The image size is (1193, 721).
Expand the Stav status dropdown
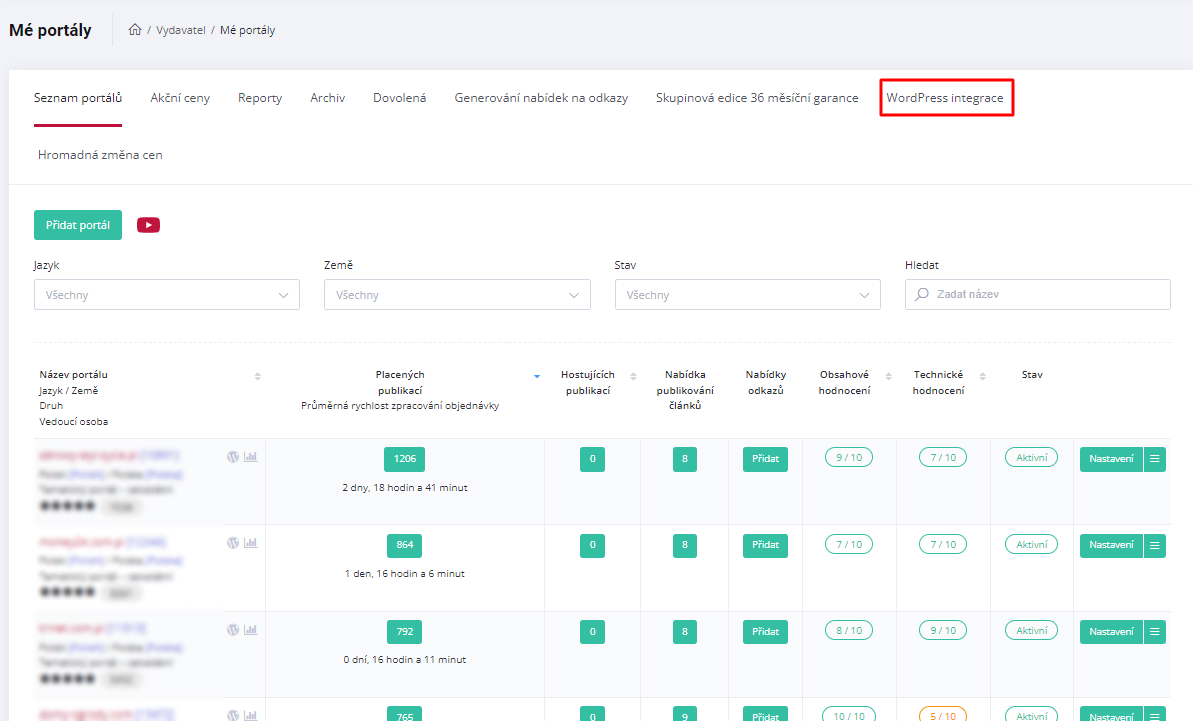tap(747, 295)
